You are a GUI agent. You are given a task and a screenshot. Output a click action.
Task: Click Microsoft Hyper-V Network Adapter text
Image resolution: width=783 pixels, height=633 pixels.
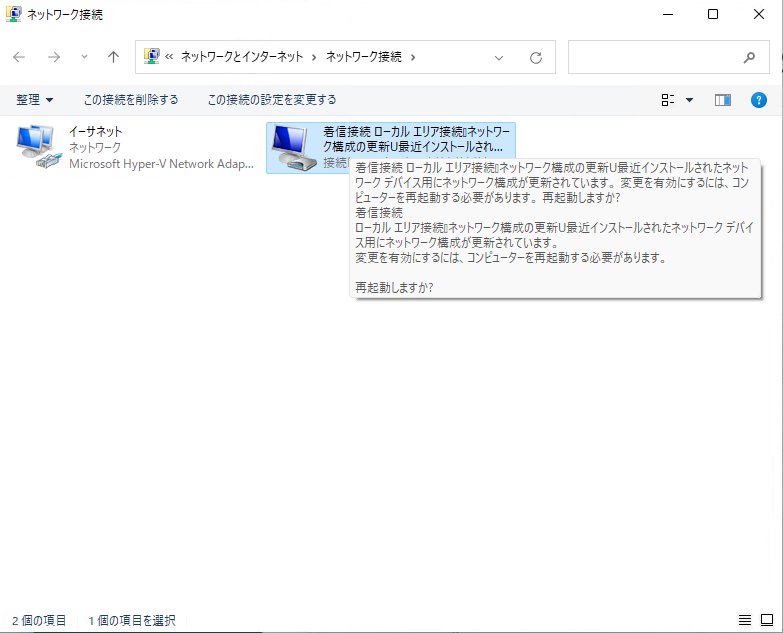tap(161, 164)
